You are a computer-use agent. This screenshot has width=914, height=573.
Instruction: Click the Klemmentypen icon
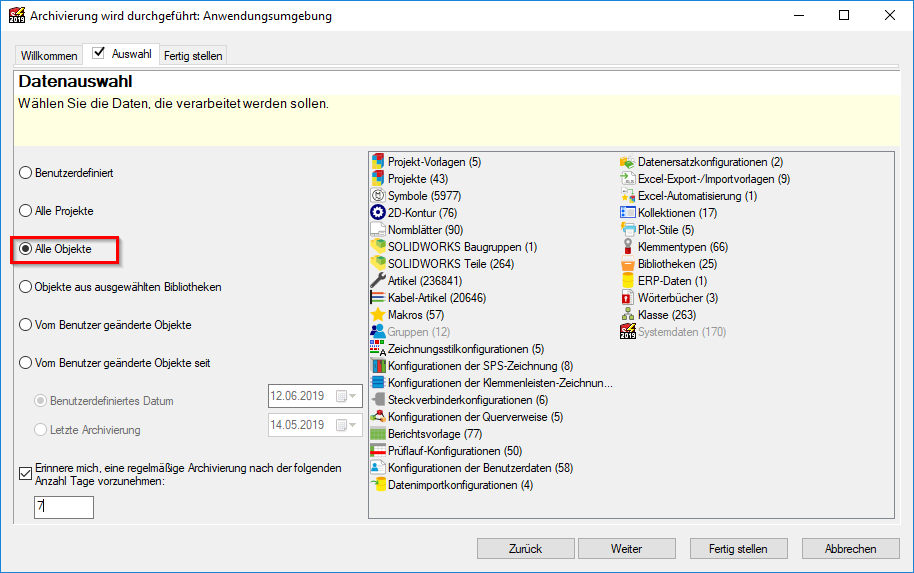pyautogui.click(x=628, y=247)
